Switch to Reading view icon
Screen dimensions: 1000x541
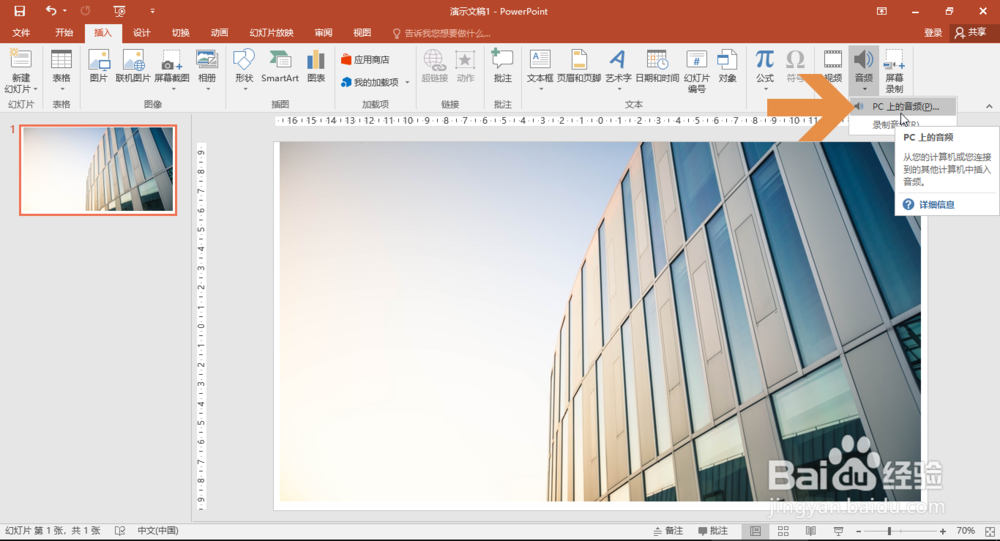click(811, 531)
